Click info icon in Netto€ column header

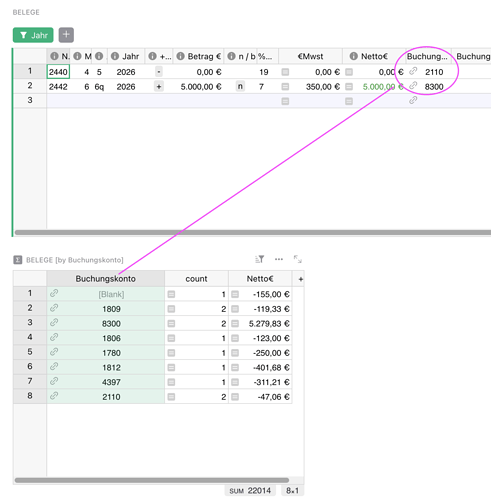(354, 56)
